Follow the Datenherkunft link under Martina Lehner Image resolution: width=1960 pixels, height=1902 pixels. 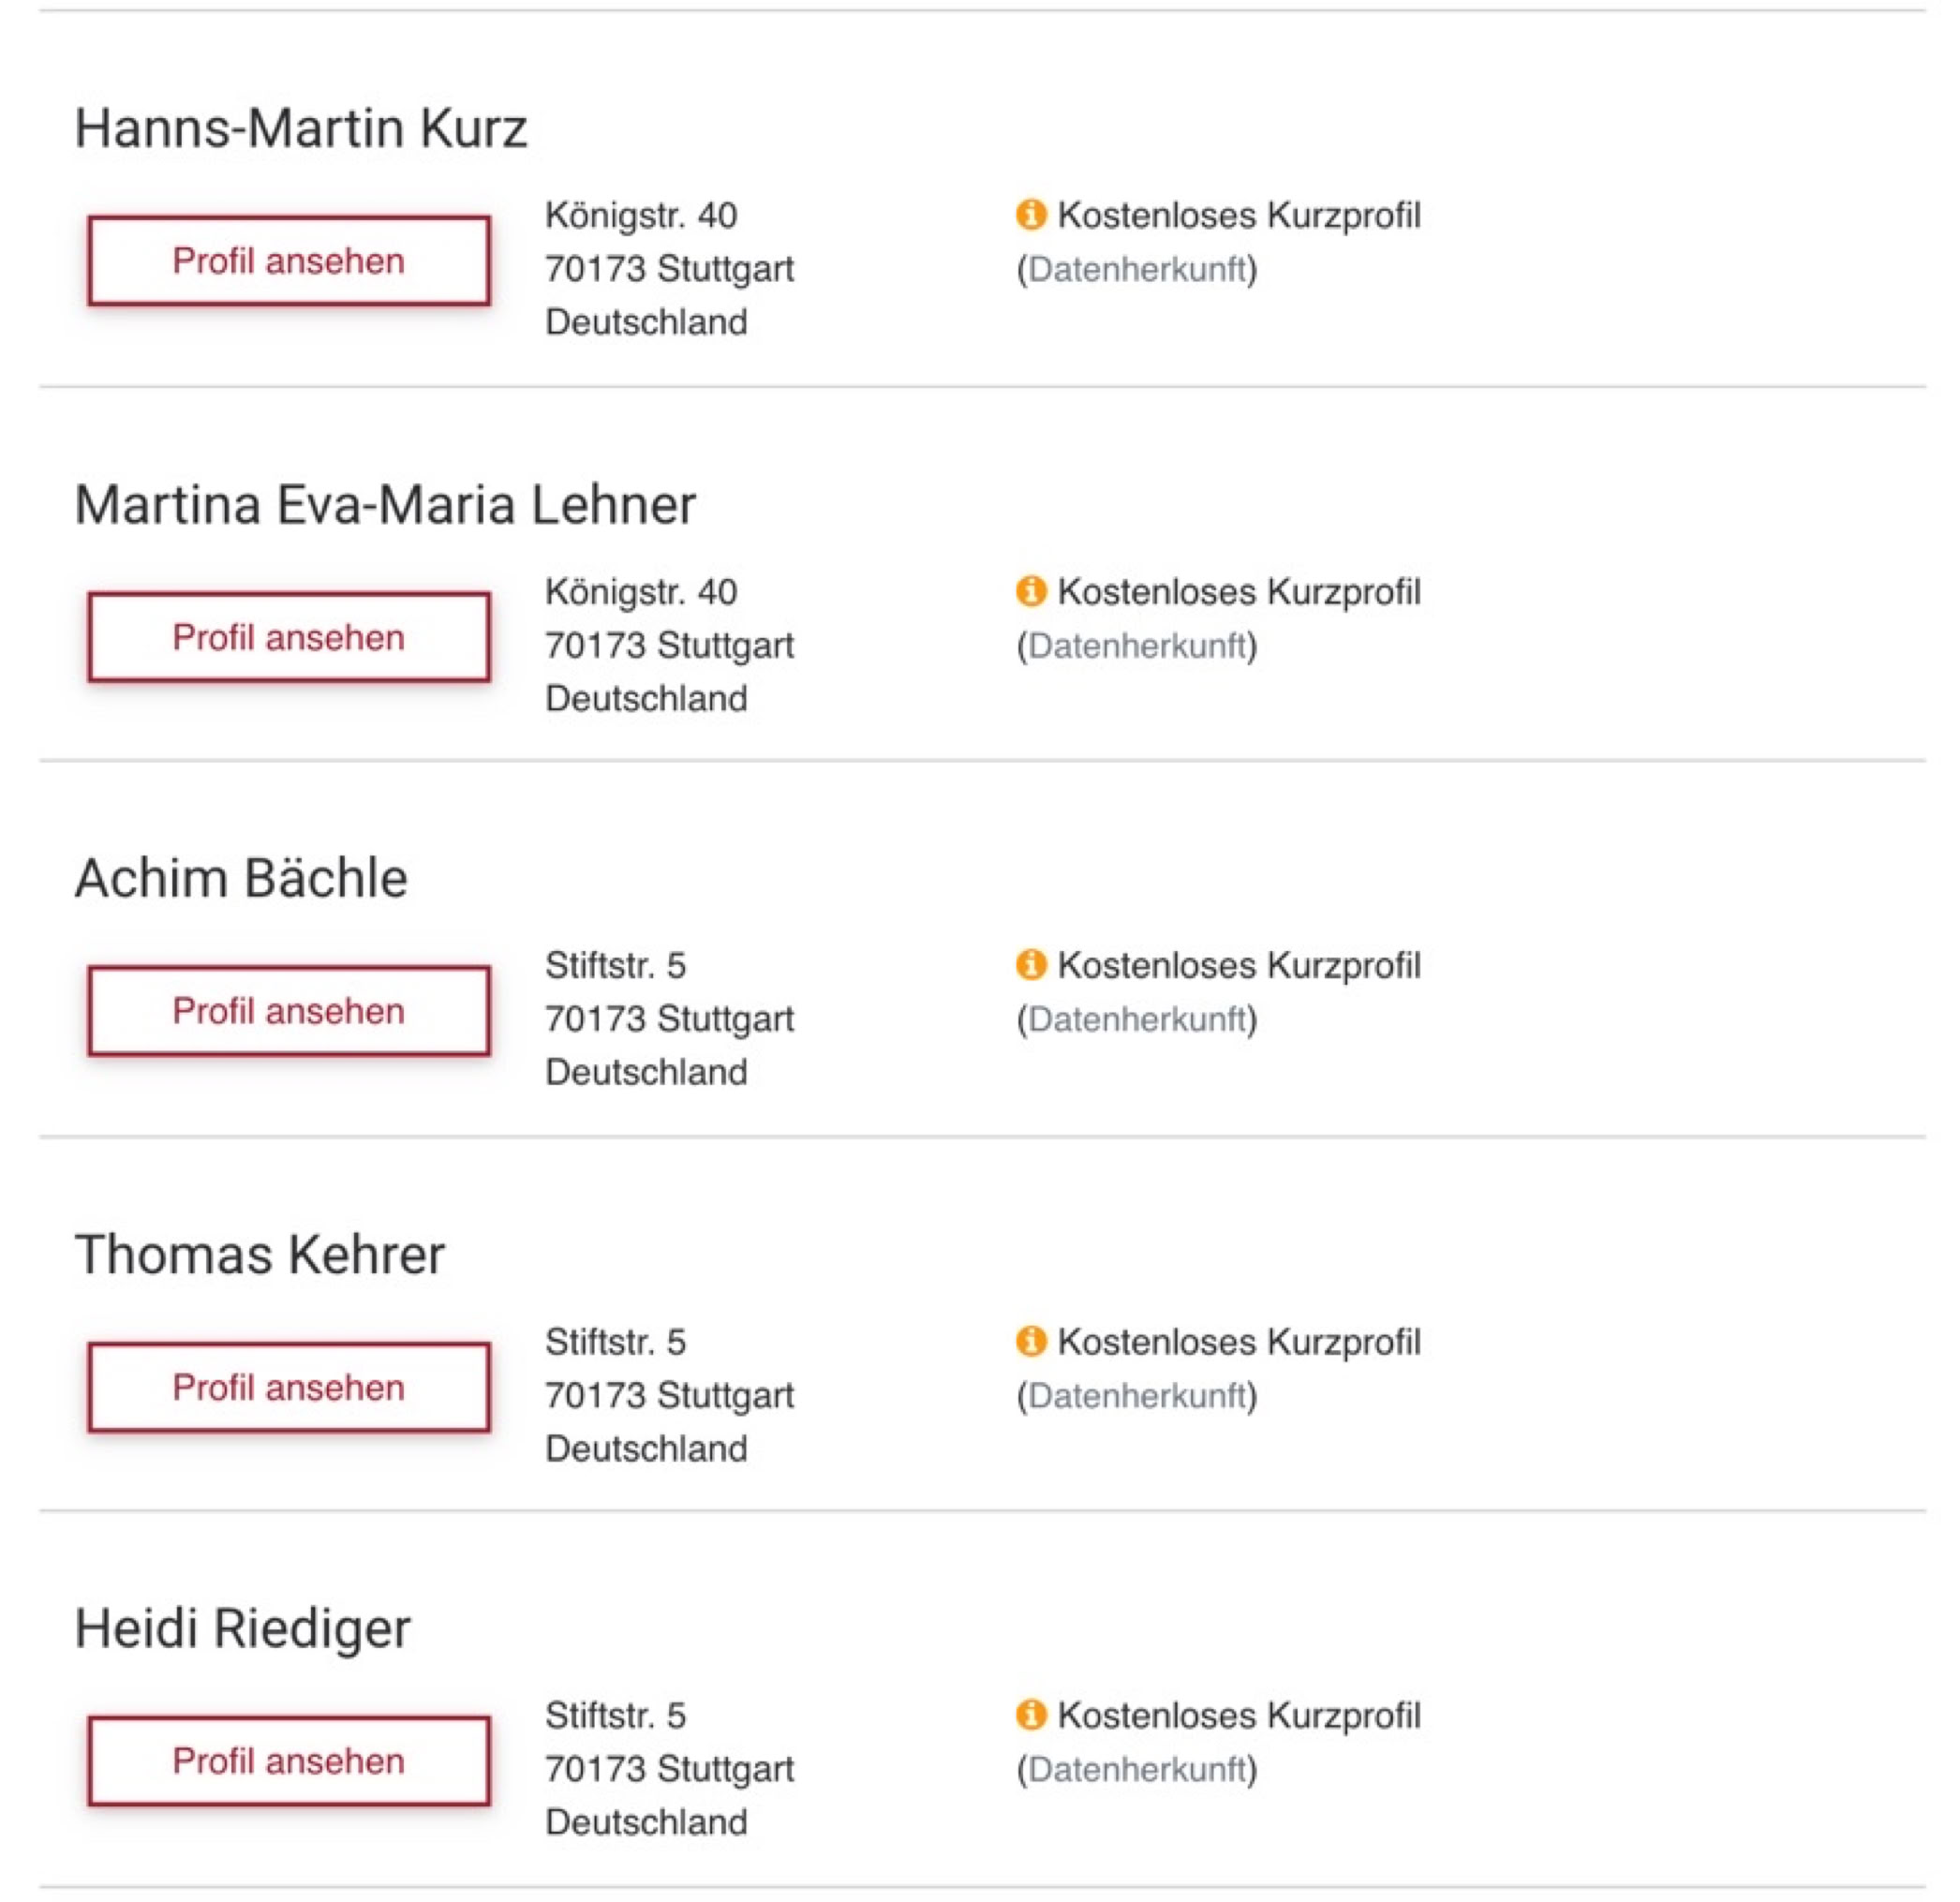1137,645
